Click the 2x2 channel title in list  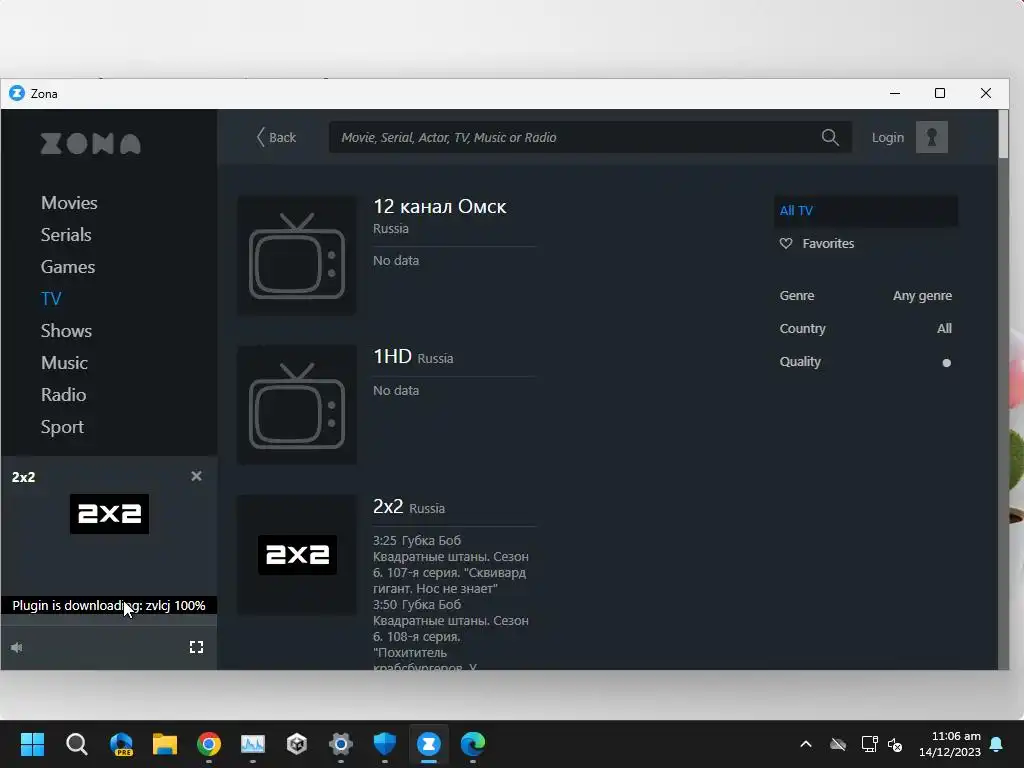point(388,506)
